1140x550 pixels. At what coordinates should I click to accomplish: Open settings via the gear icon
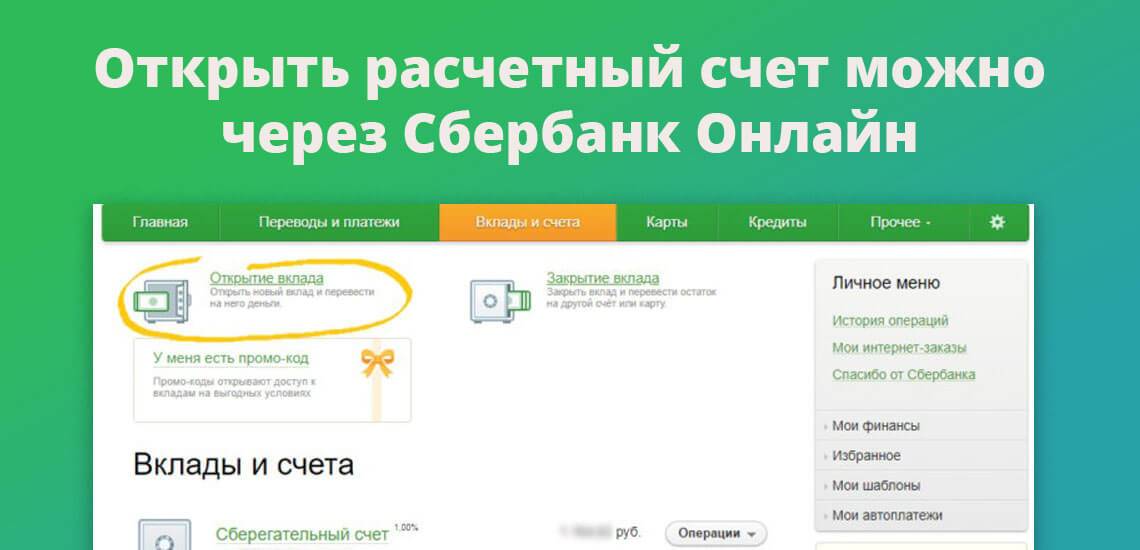(998, 223)
